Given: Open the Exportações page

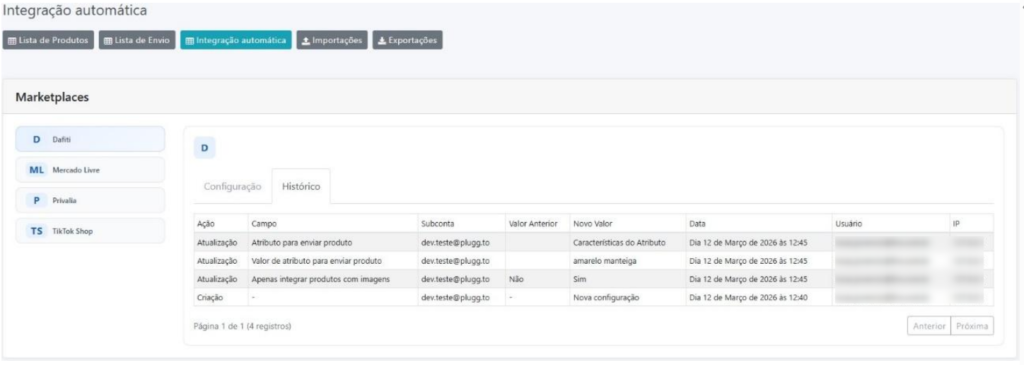Looking at the screenshot, I should (x=408, y=40).
